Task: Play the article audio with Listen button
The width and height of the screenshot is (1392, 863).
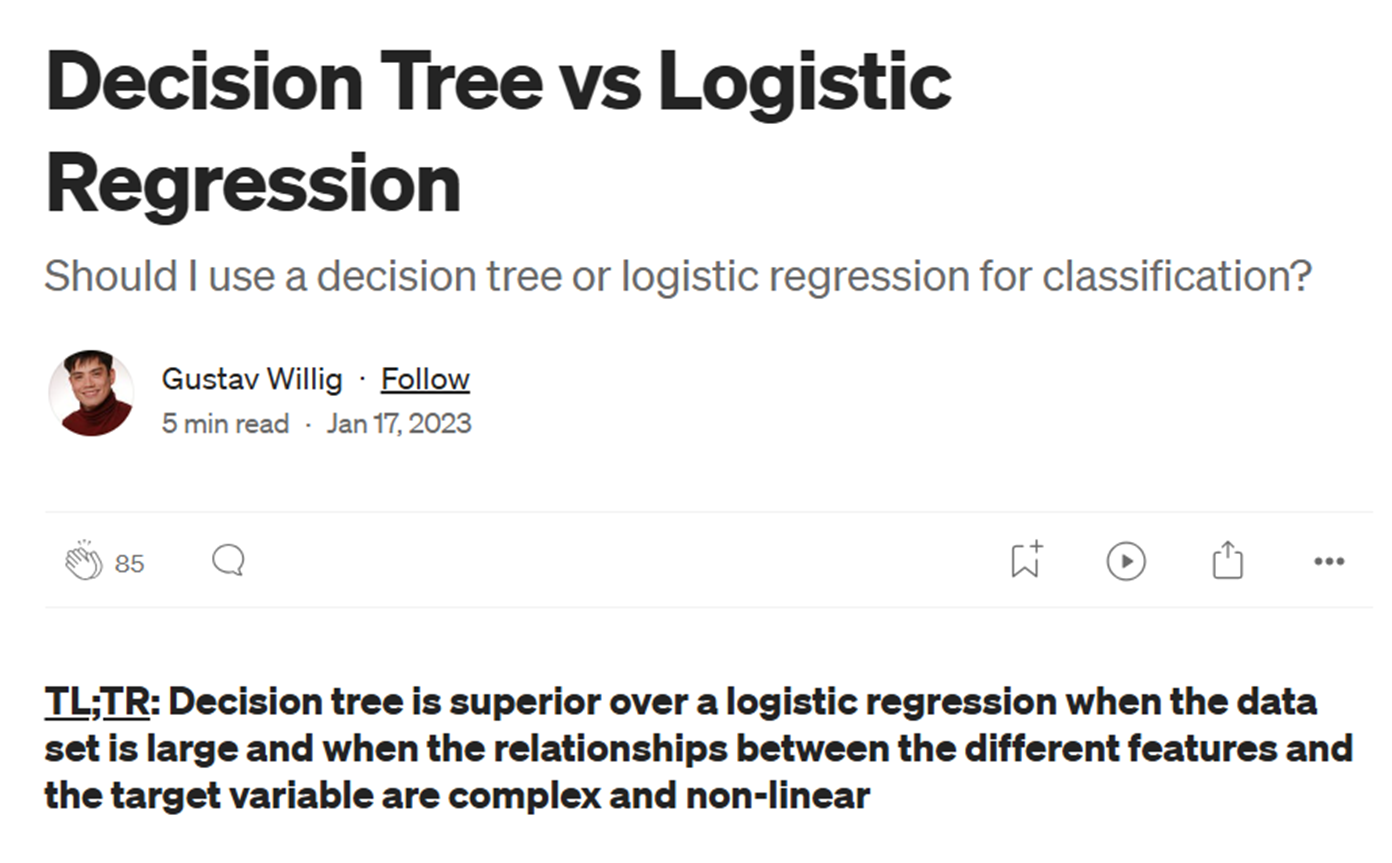Action: click(x=1126, y=561)
